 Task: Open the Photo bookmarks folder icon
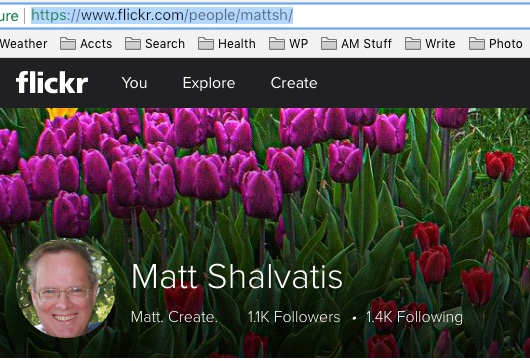tap(477, 44)
